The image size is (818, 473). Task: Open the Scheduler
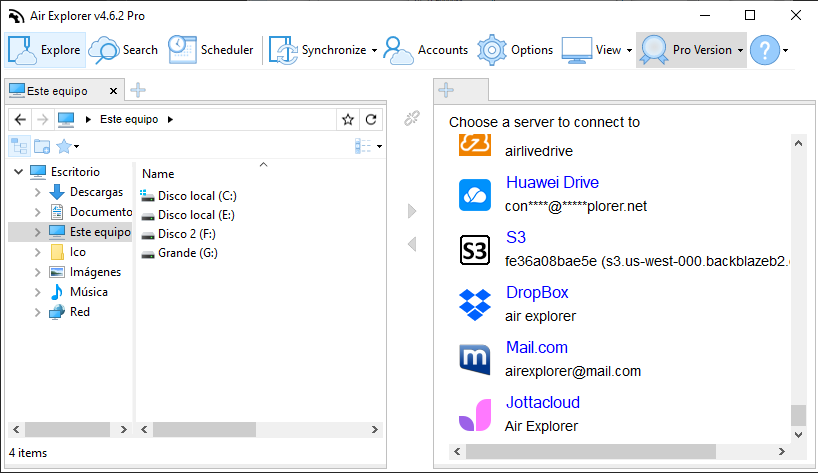point(211,50)
